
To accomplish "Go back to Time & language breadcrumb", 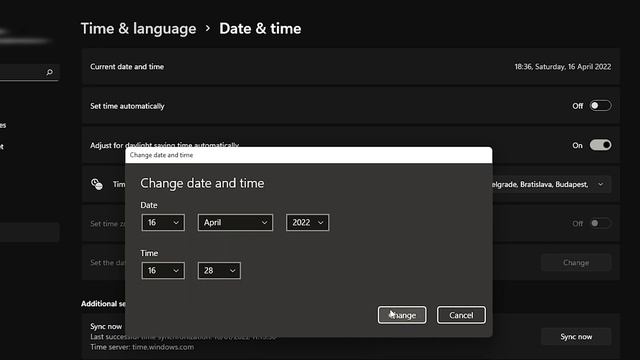I will point(138,29).
